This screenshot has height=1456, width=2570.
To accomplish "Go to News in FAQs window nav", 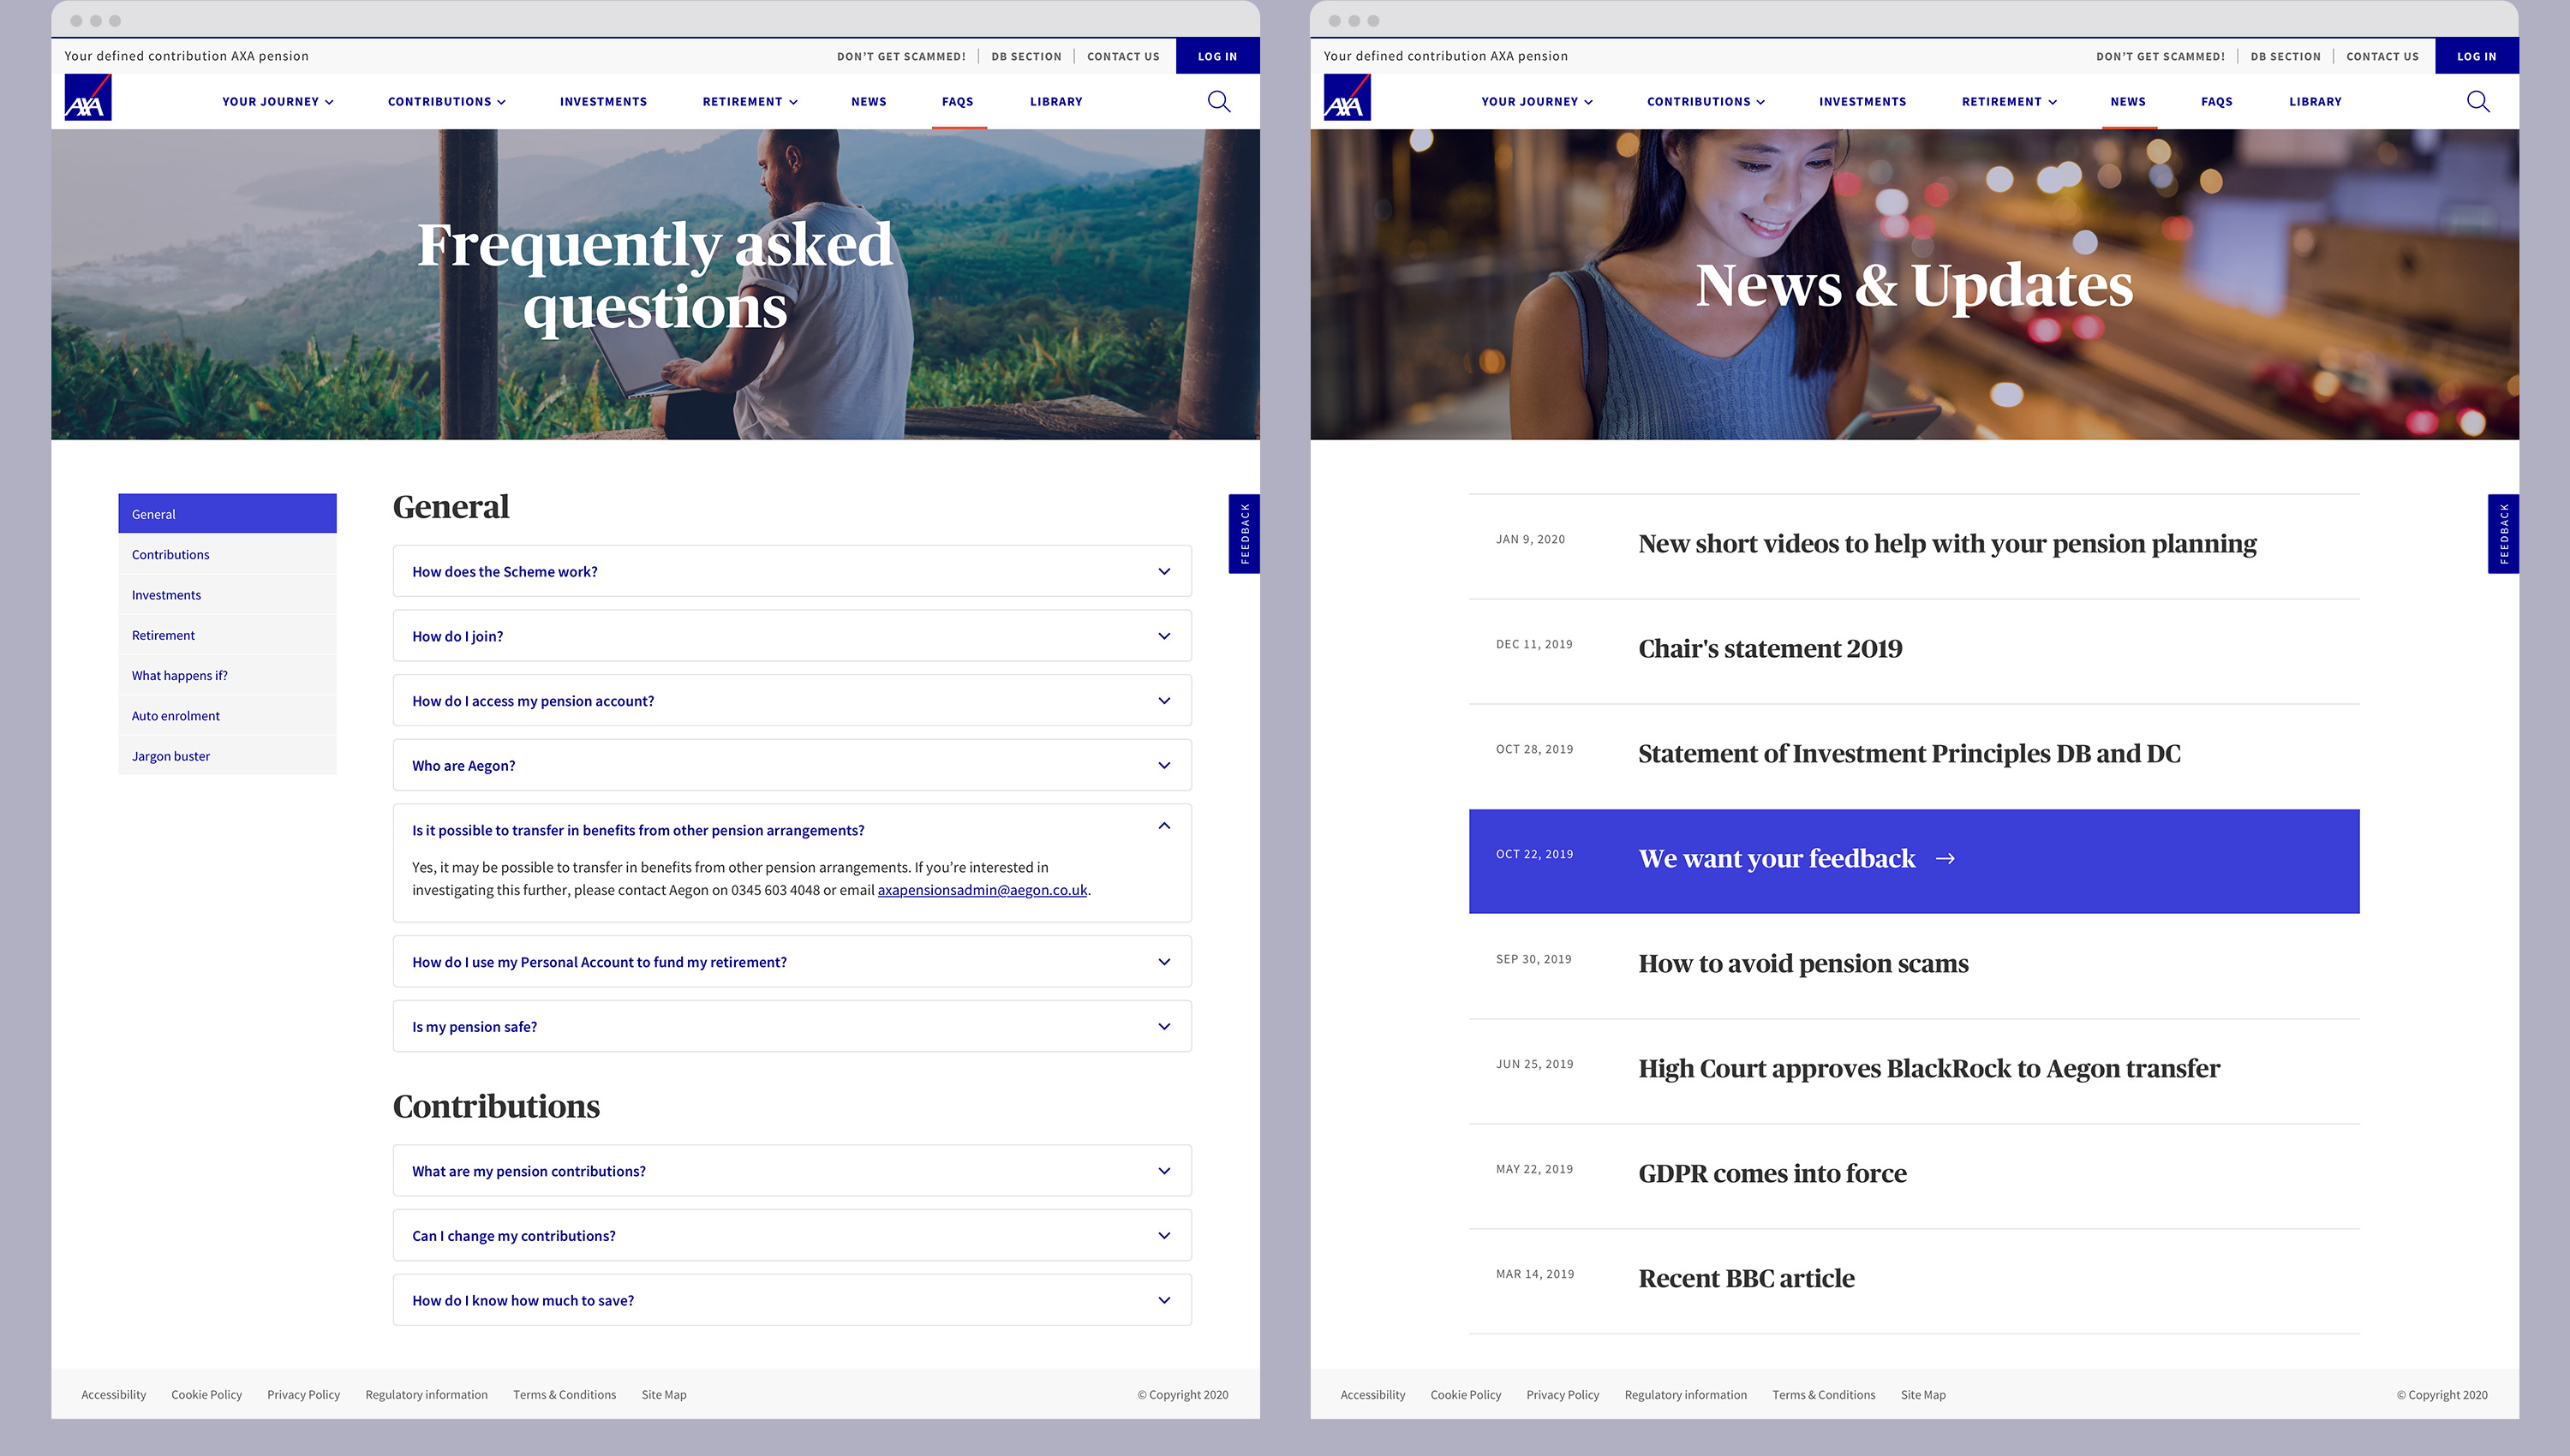I will pyautogui.click(x=869, y=102).
